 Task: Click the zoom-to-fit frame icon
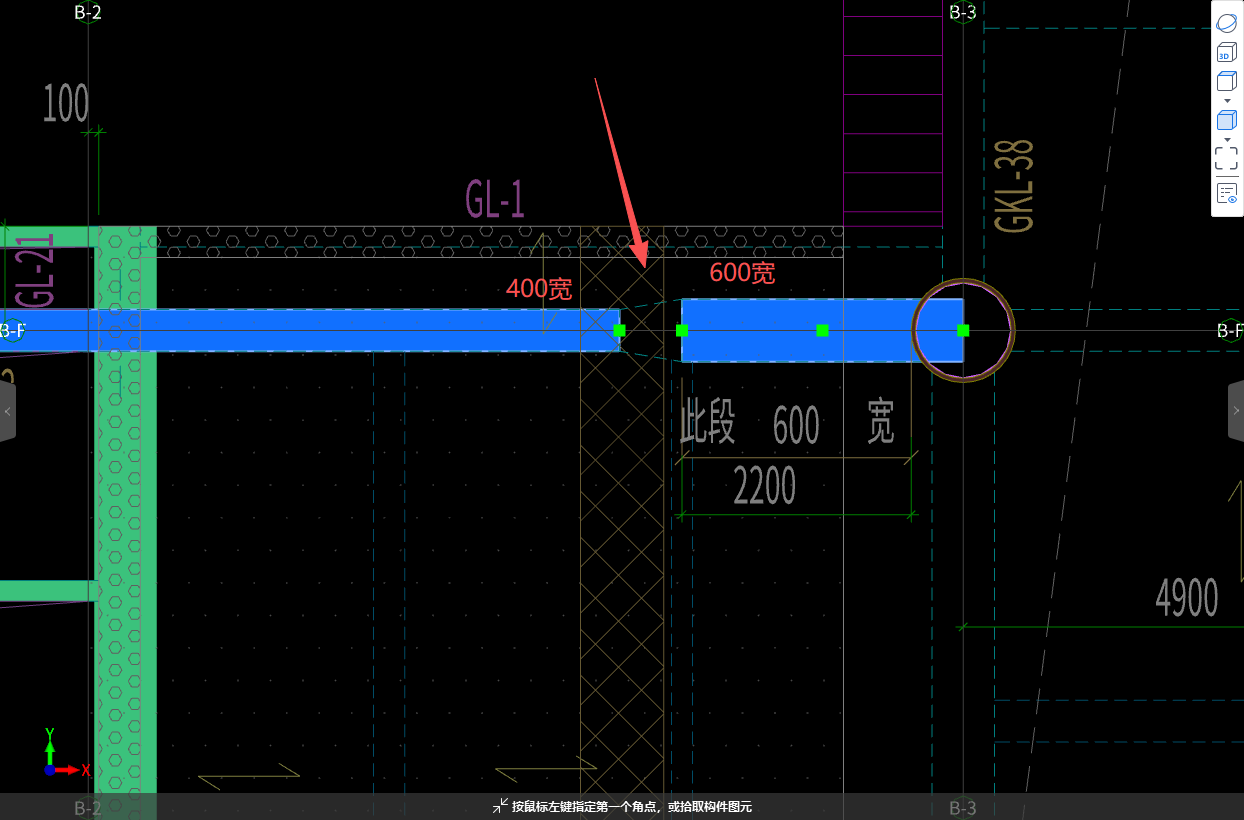pyautogui.click(x=1227, y=157)
